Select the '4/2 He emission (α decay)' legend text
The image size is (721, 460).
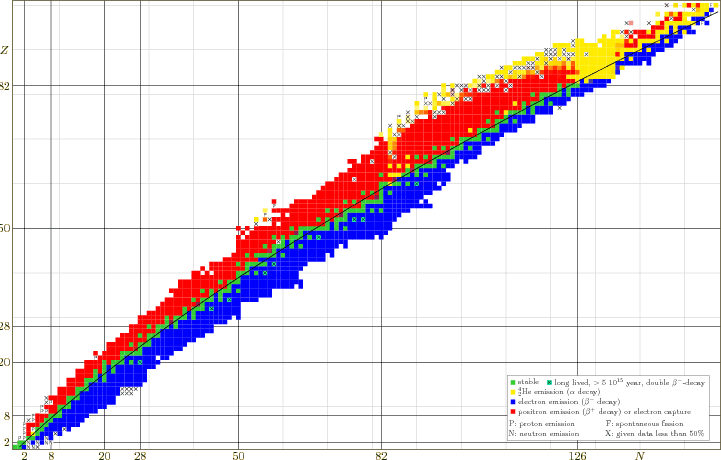[x=559, y=392]
